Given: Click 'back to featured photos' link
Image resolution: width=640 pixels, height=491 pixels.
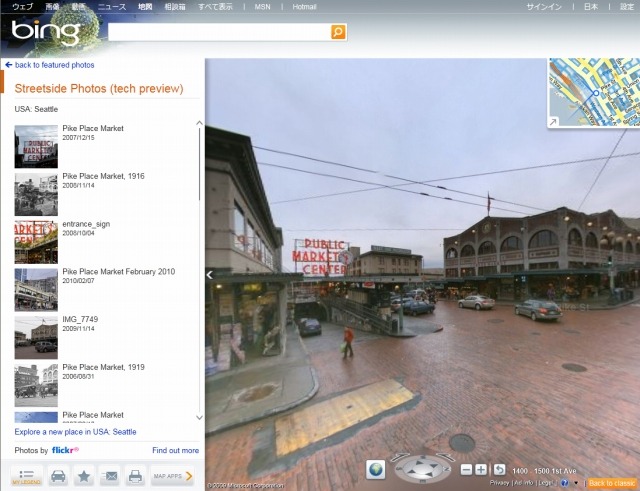Looking at the screenshot, I should [x=54, y=65].
